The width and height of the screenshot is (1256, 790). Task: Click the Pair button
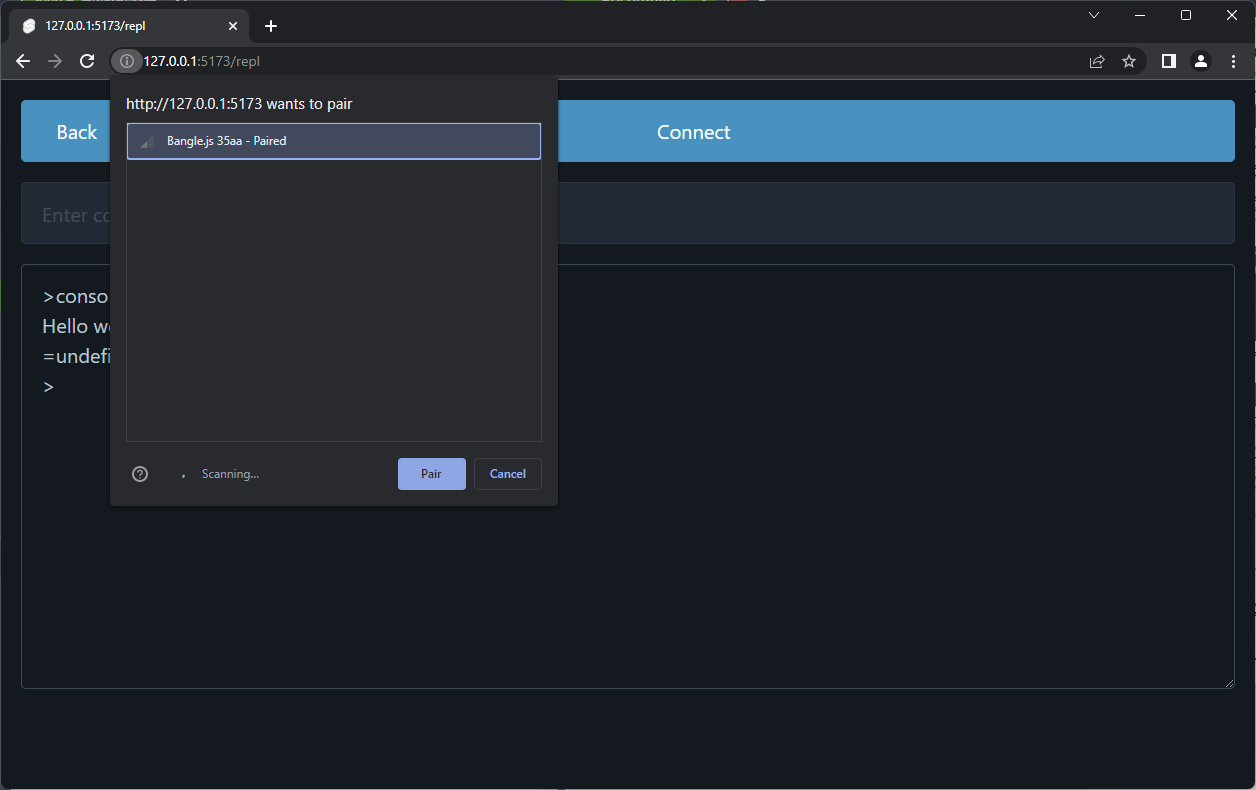coord(431,474)
